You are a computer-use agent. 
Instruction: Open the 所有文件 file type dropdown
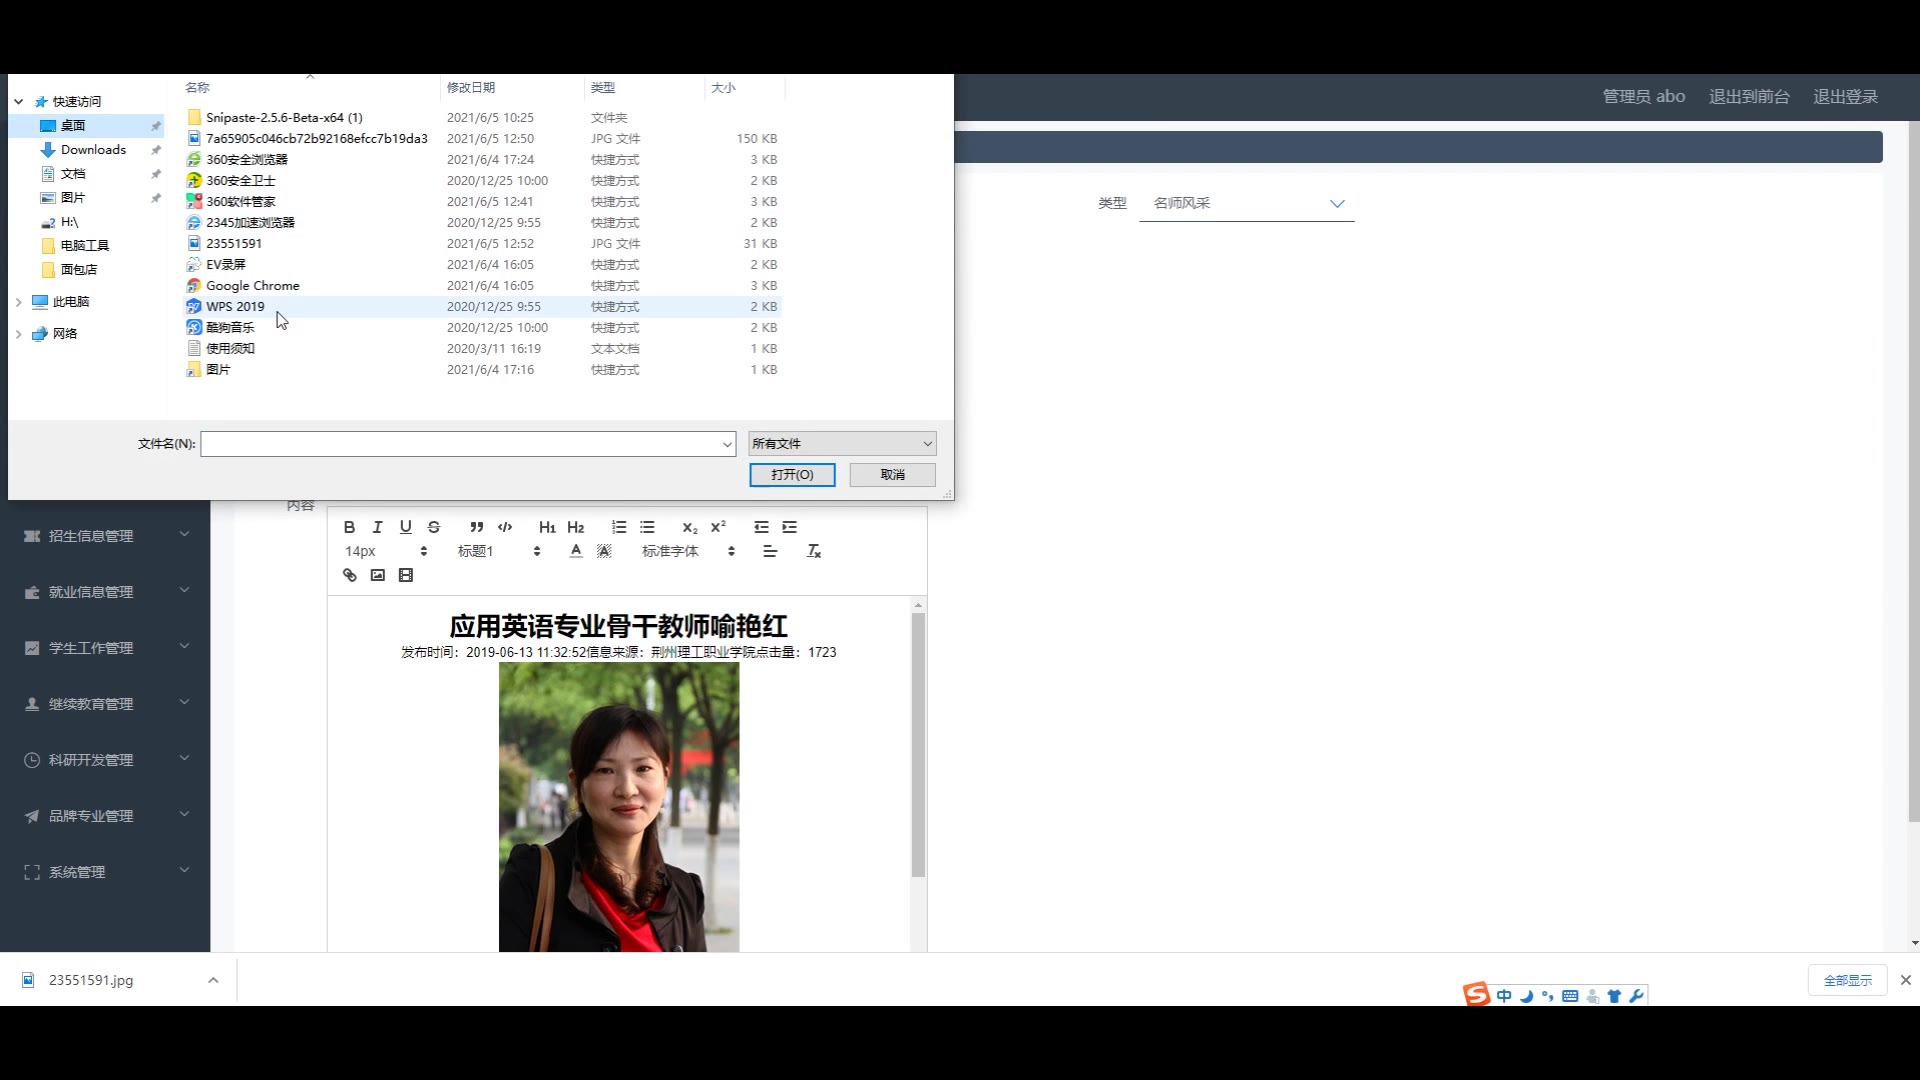pyautogui.click(x=841, y=443)
